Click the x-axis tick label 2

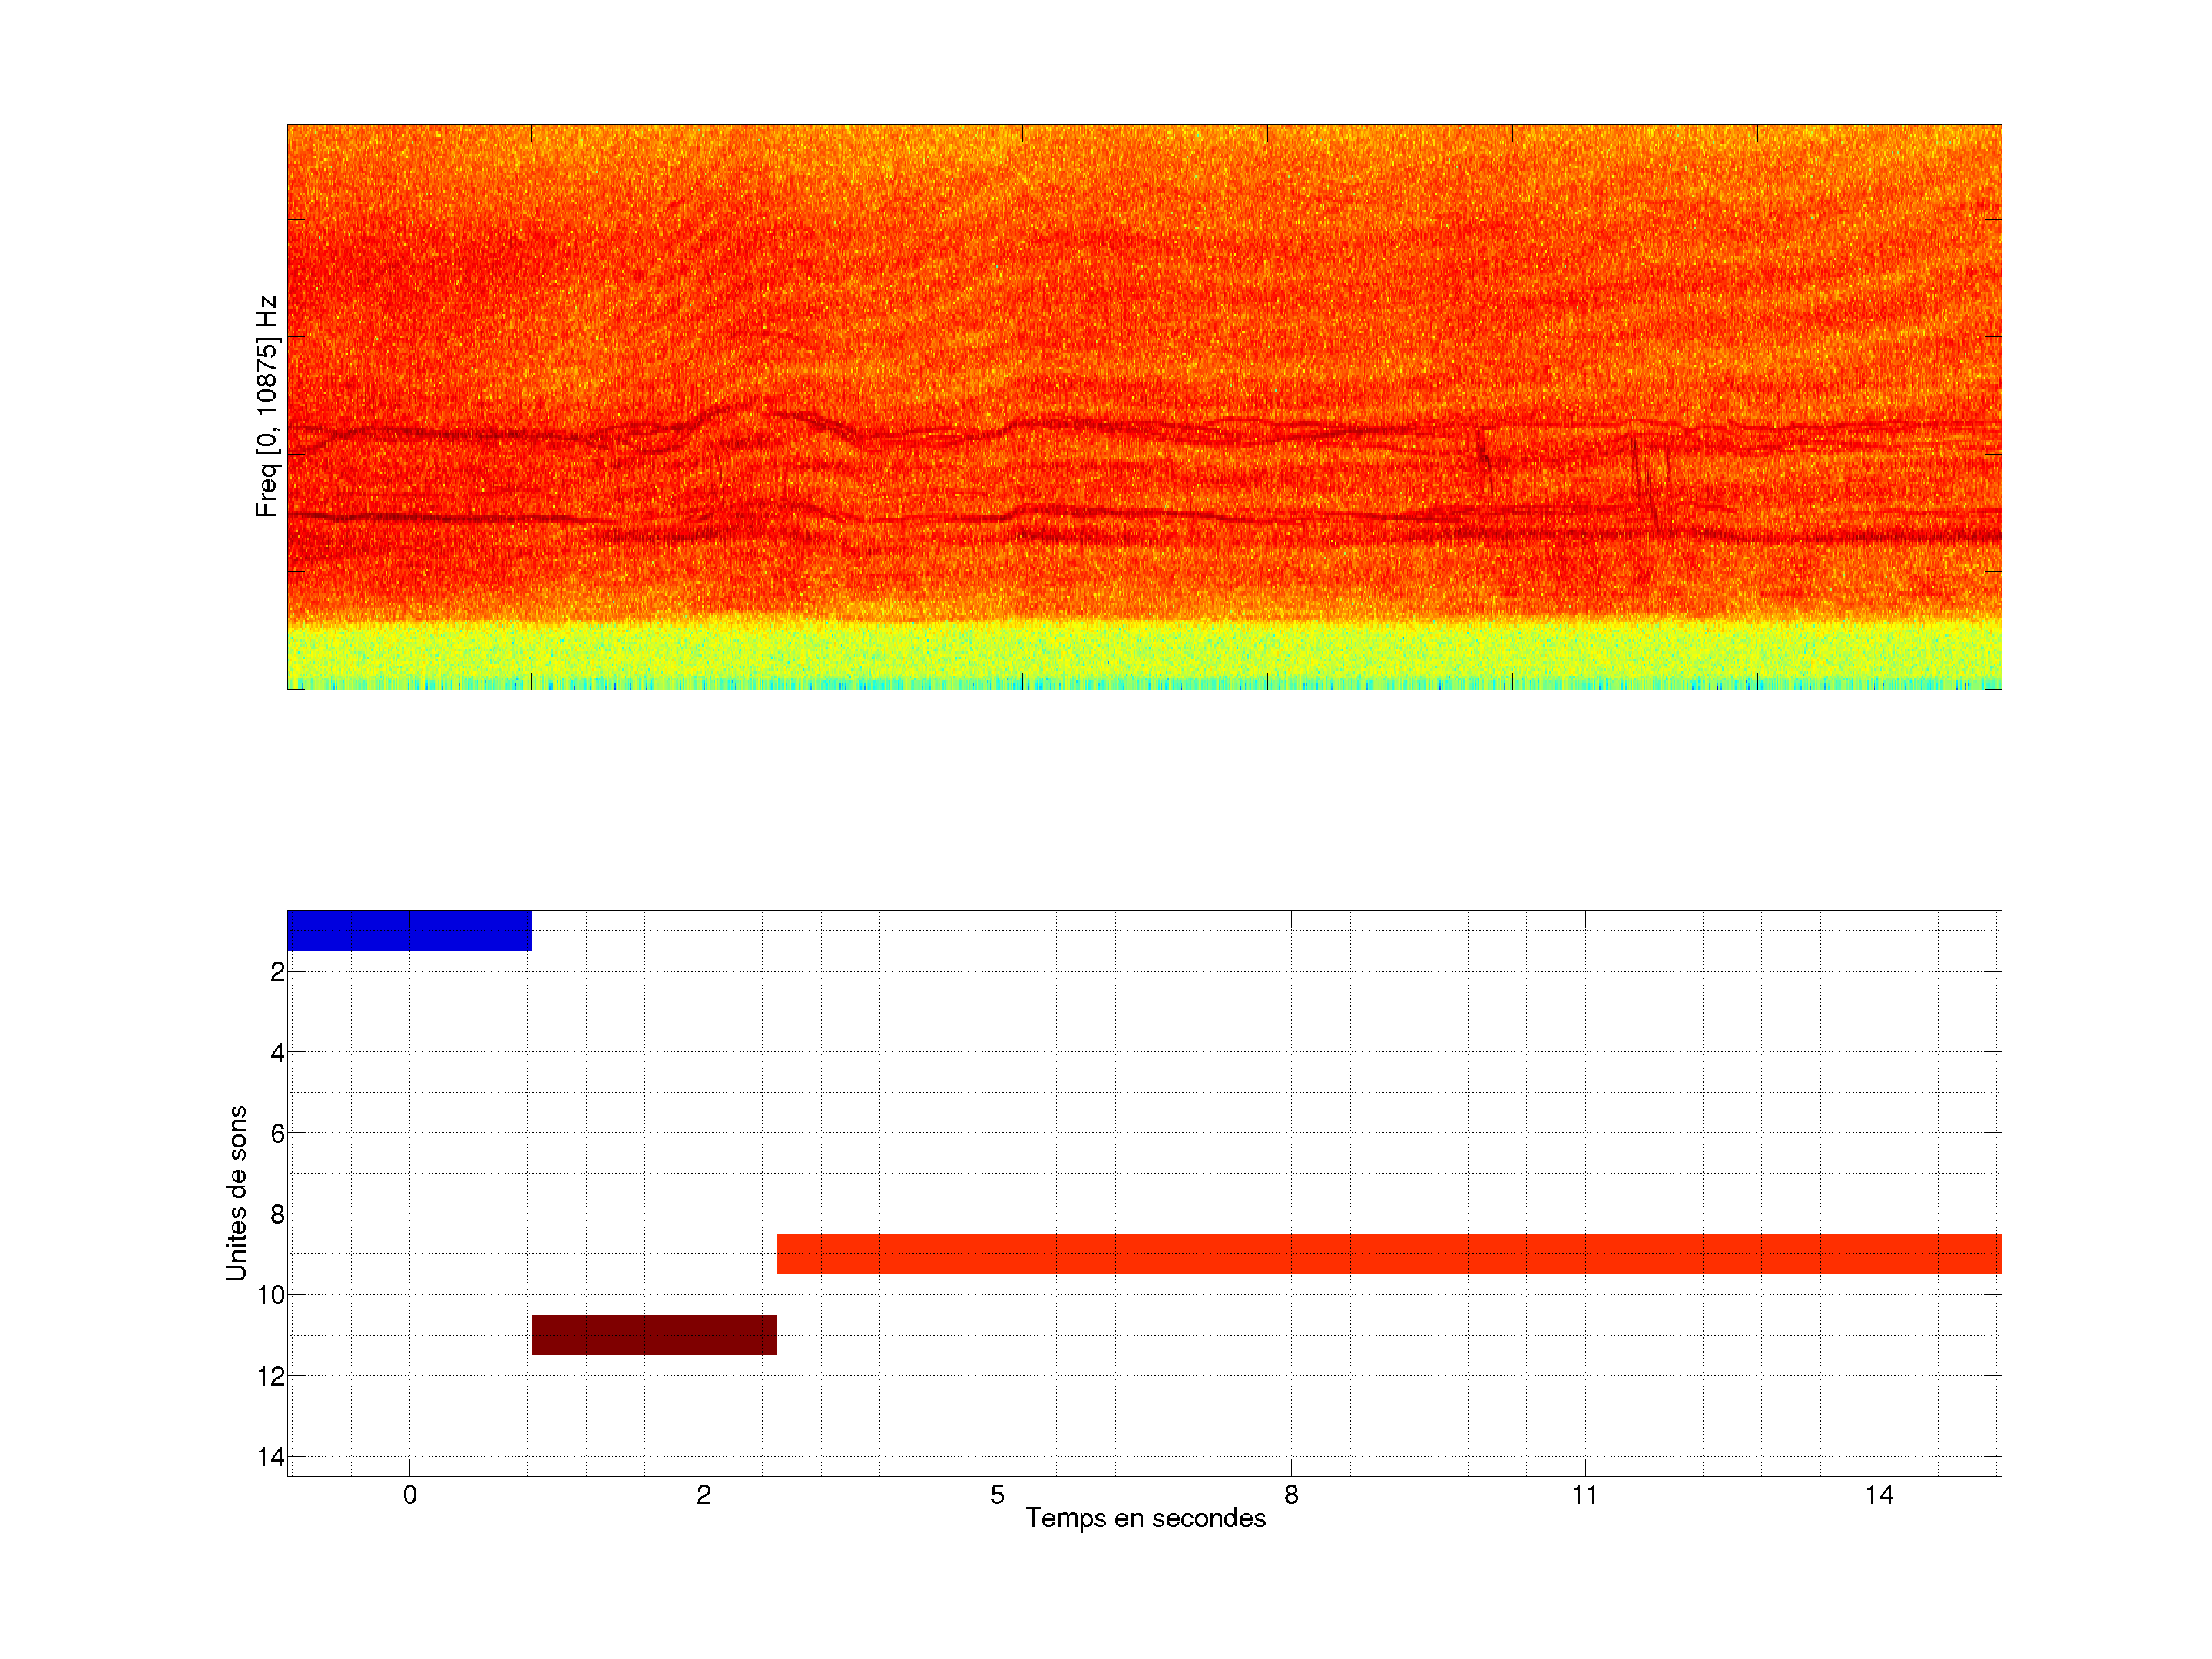click(x=703, y=1495)
